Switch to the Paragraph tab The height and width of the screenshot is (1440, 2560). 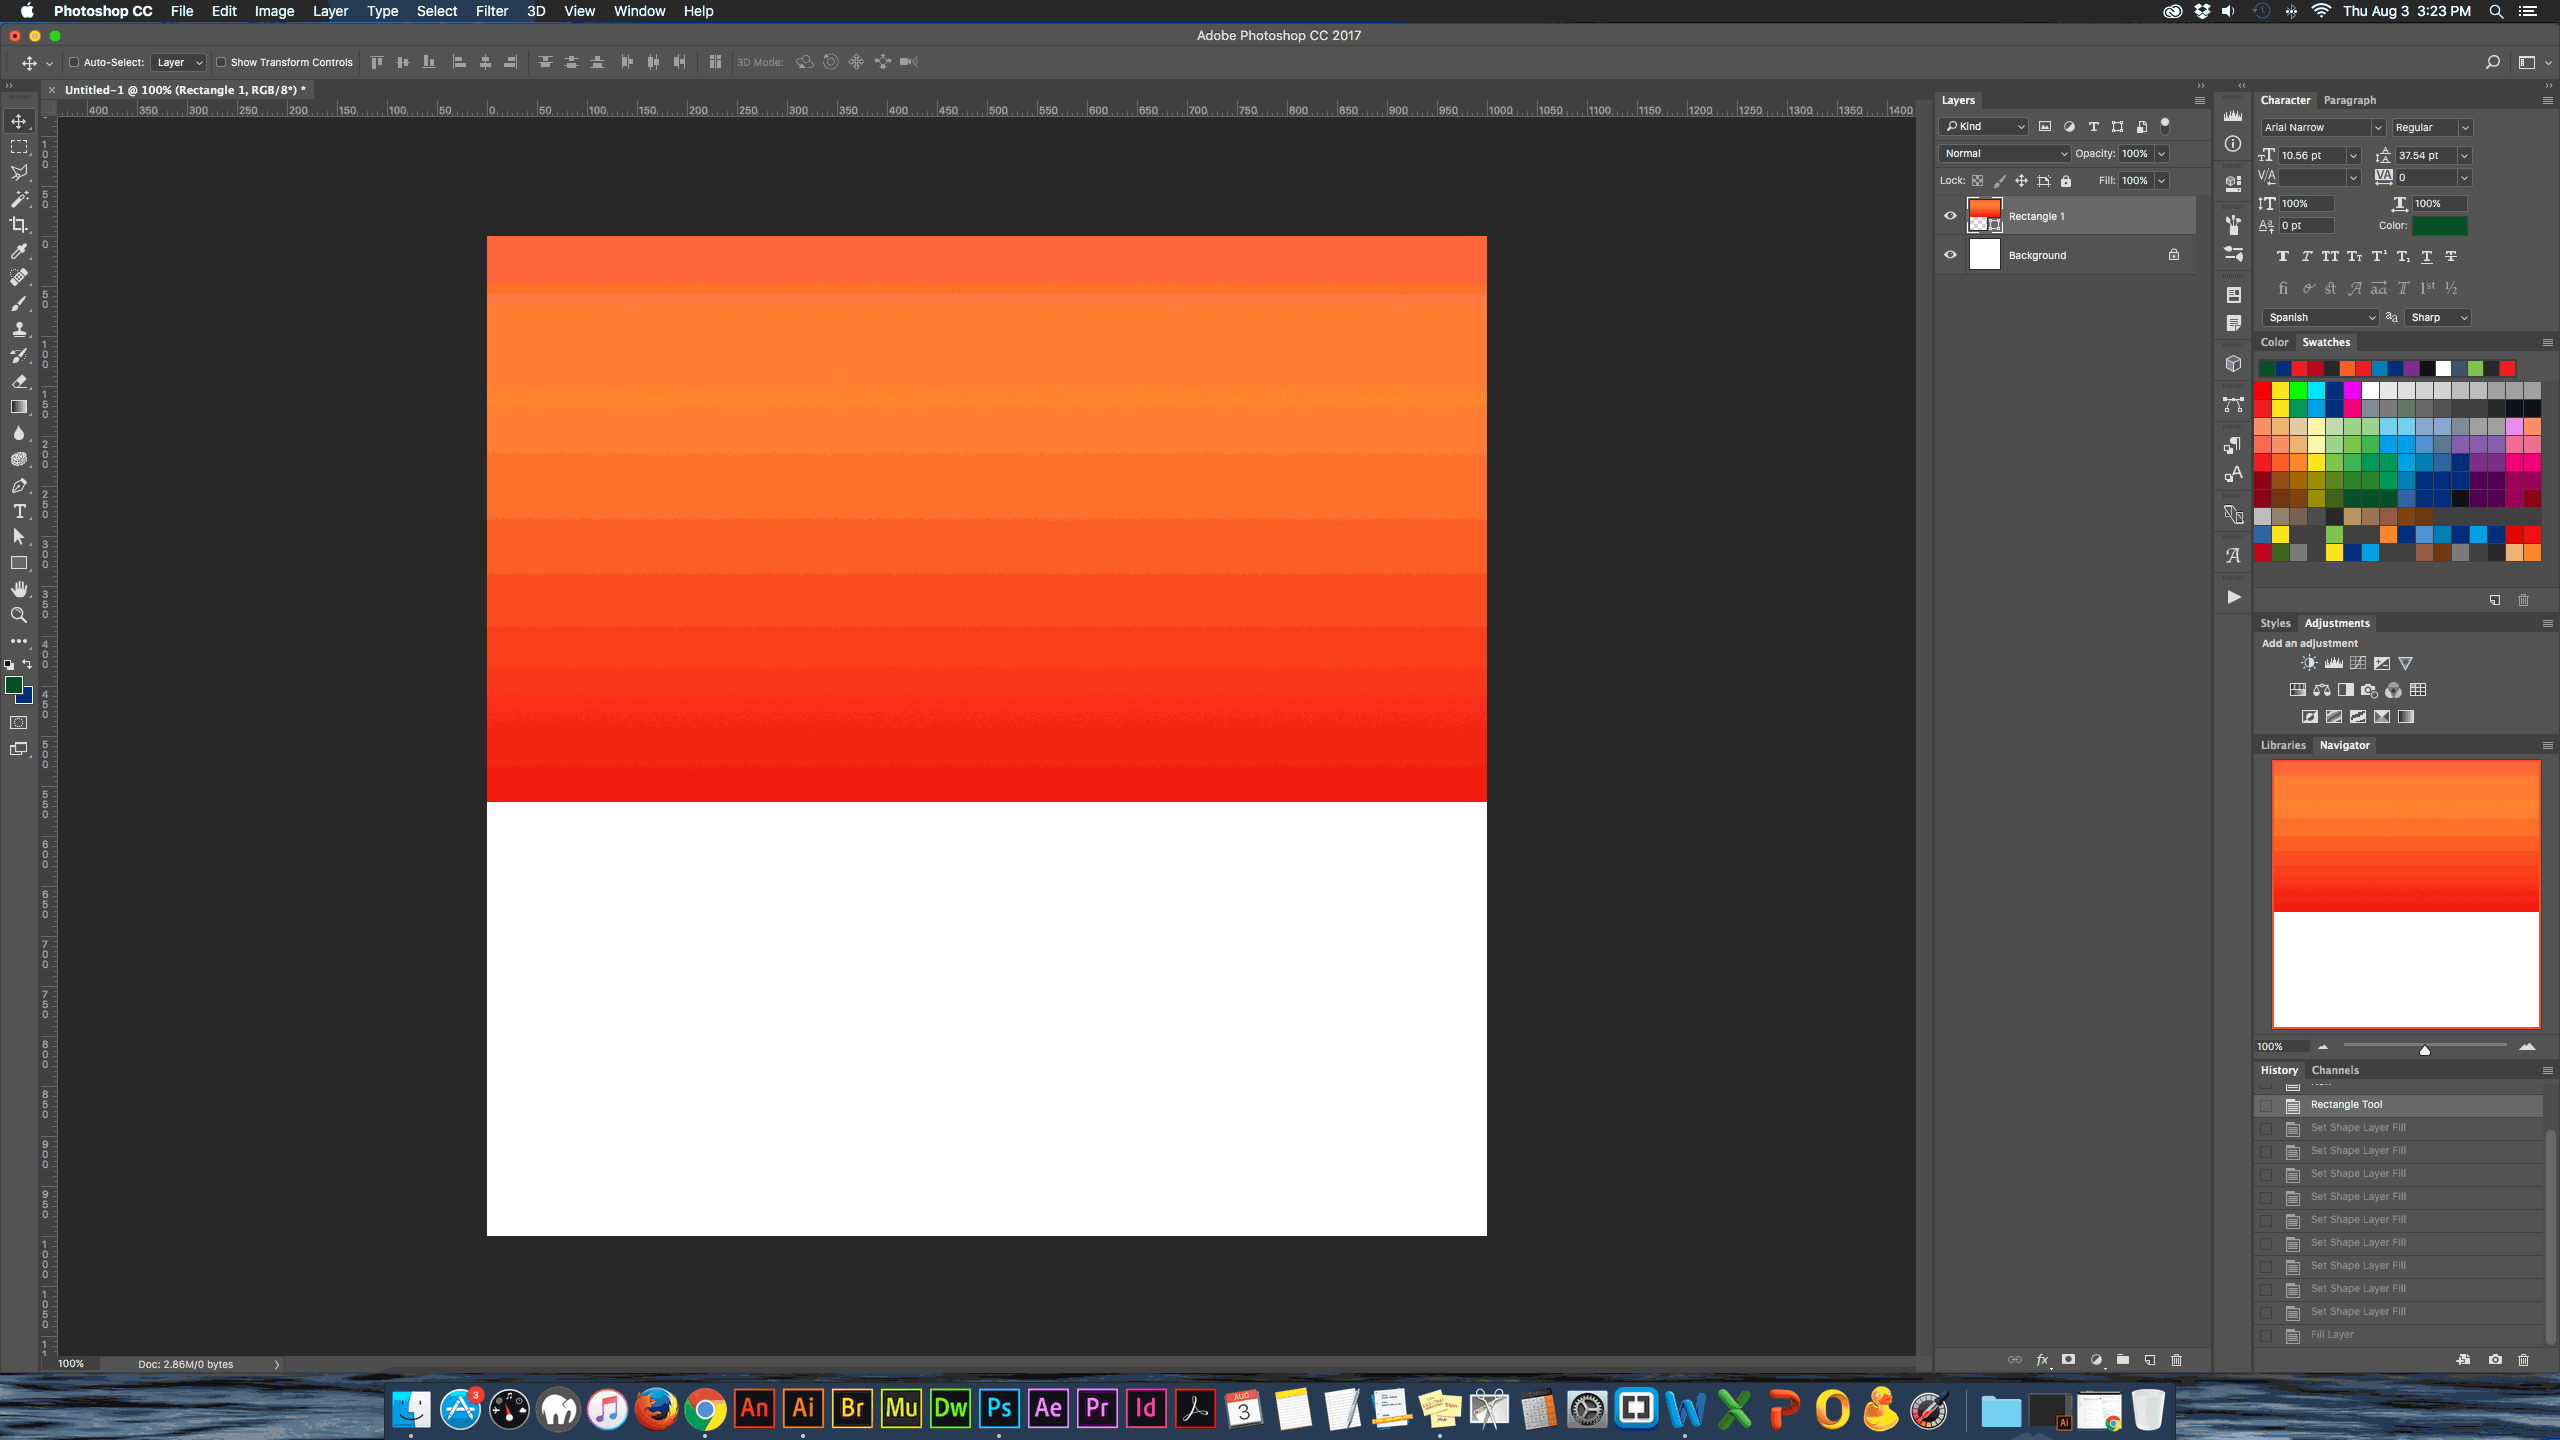[x=2349, y=100]
